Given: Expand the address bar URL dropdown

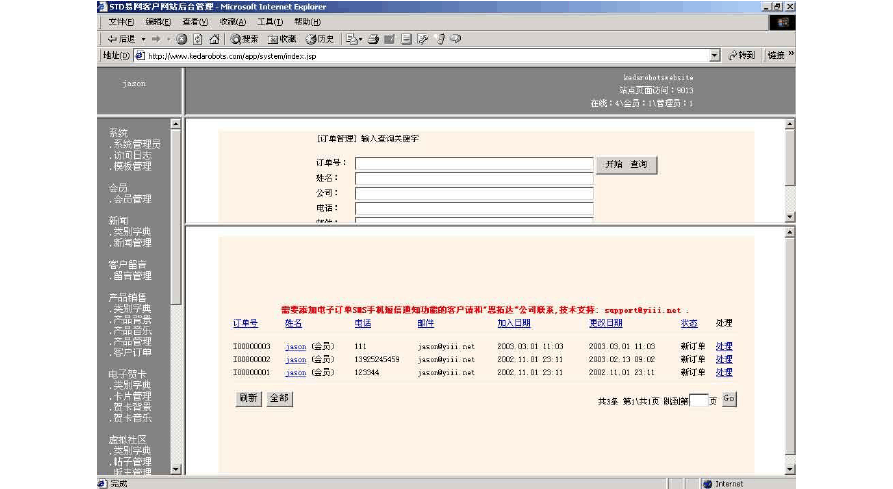Looking at the screenshot, I should (714, 56).
